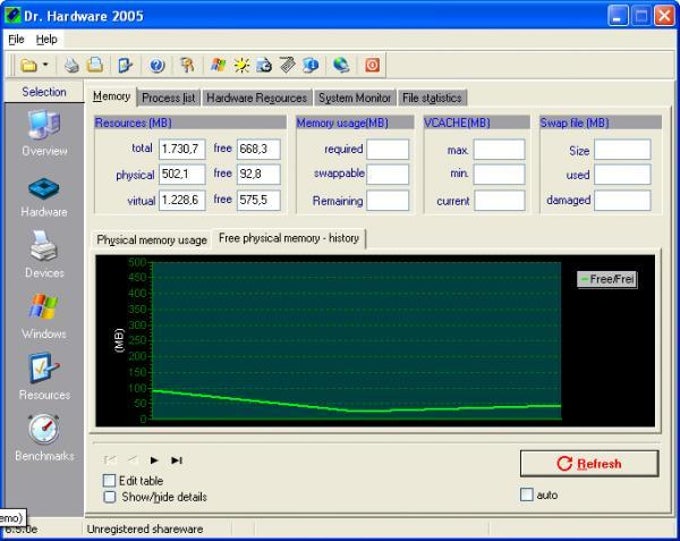The width and height of the screenshot is (680, 541).
Task: Click the red power exit toolbar icon
Action: click(x=372, y=66)
